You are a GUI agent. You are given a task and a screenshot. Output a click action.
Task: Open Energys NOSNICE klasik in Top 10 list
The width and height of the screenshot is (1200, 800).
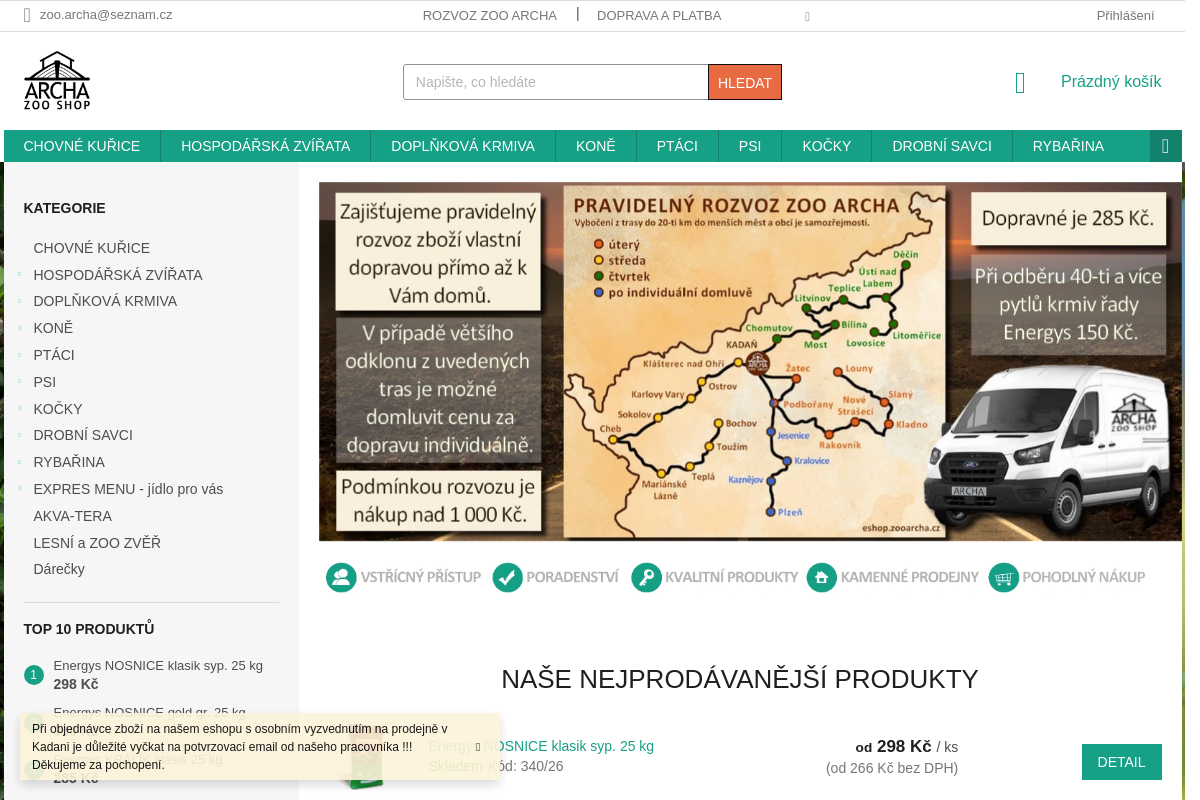(x=158, y=665)
